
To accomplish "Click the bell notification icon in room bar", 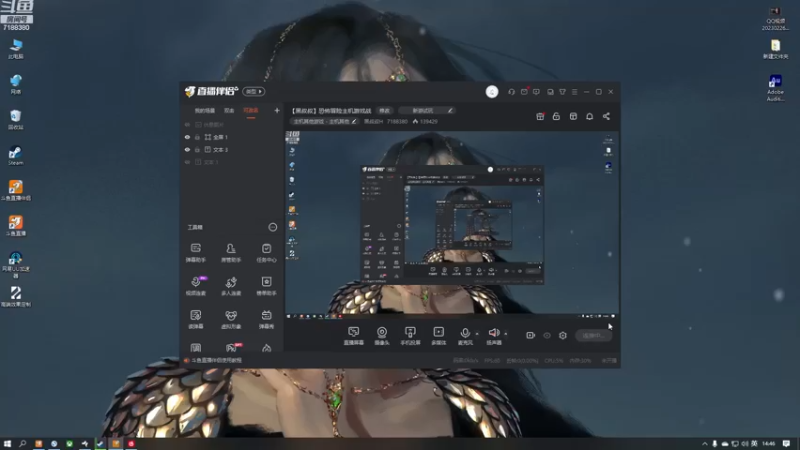I will click(589, 116).
